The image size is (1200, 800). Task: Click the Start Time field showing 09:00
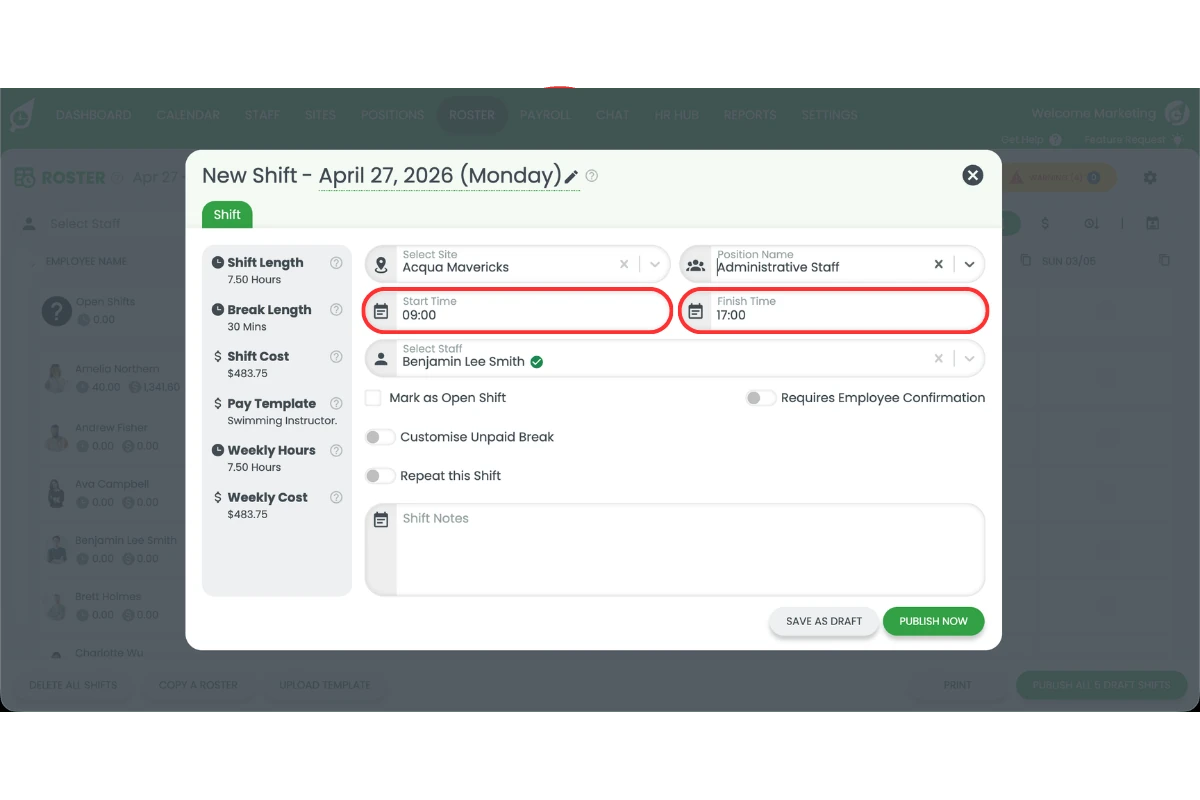[517, 311]
